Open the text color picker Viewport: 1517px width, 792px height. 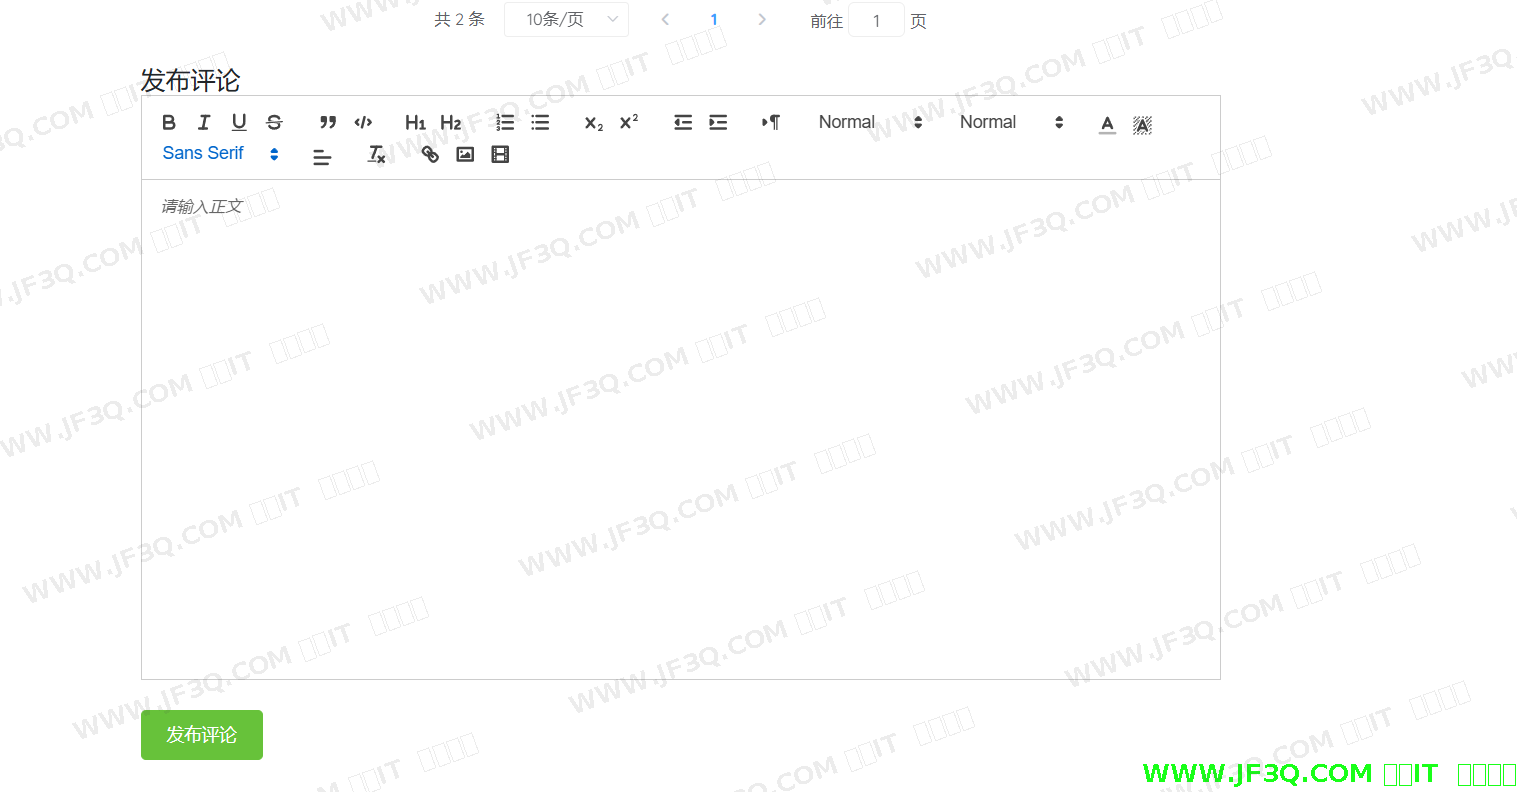[1107, 123]
